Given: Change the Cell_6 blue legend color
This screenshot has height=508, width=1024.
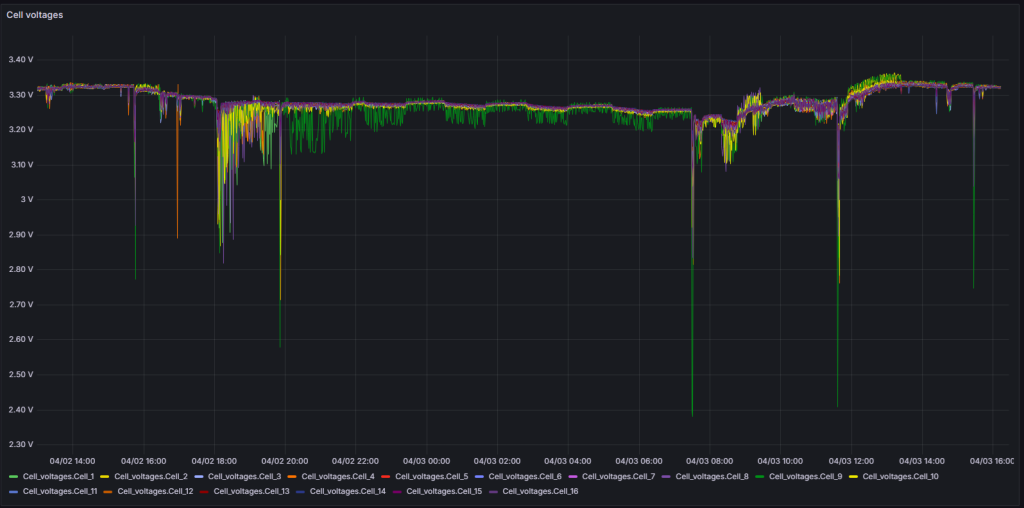Looking at the screenshot, I should [x=481, y=477].
